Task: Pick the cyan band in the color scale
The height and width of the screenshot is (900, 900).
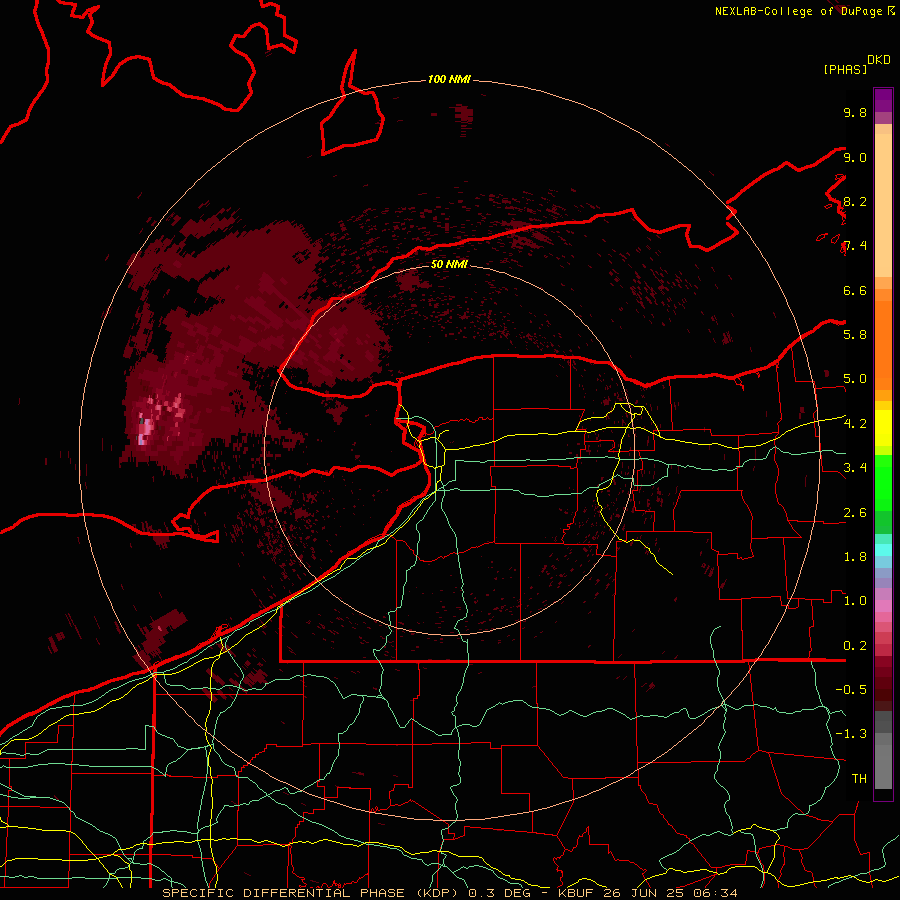Action: click(883, 550)
